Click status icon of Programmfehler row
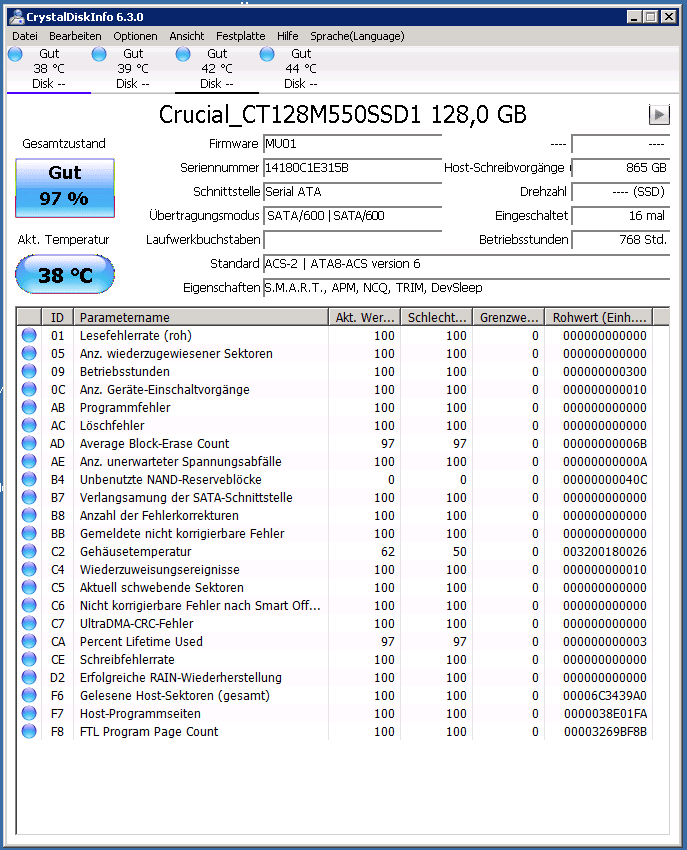 [29, 407]
